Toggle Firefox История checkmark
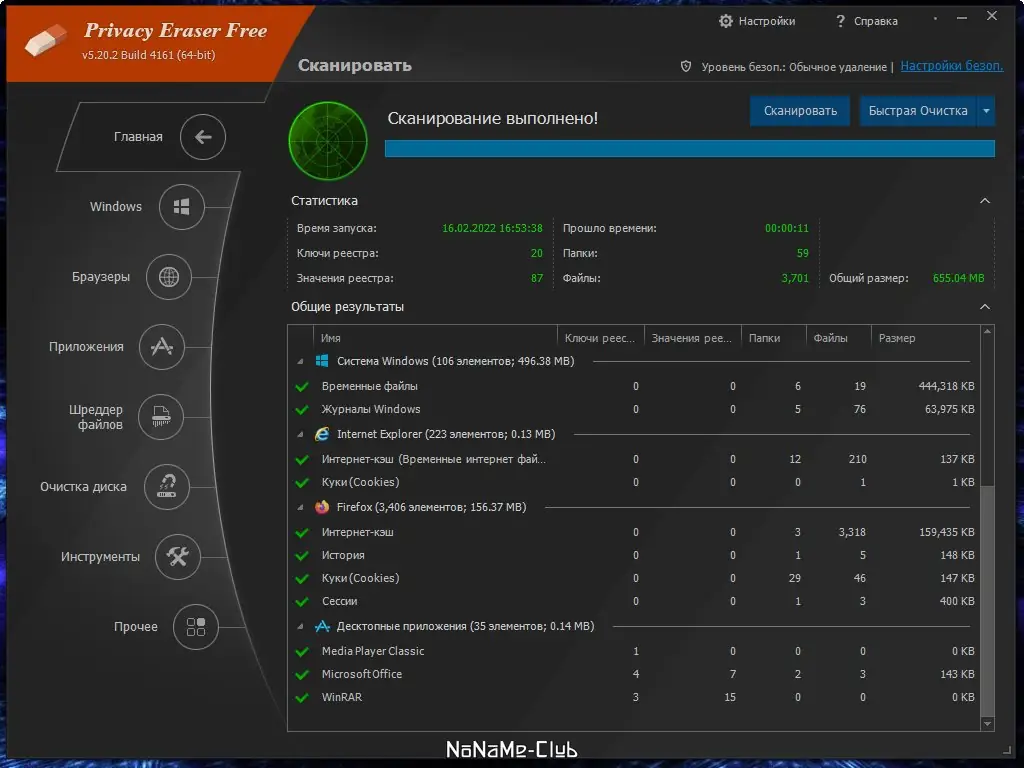1024x768 pixels. (x=302, y=556)
